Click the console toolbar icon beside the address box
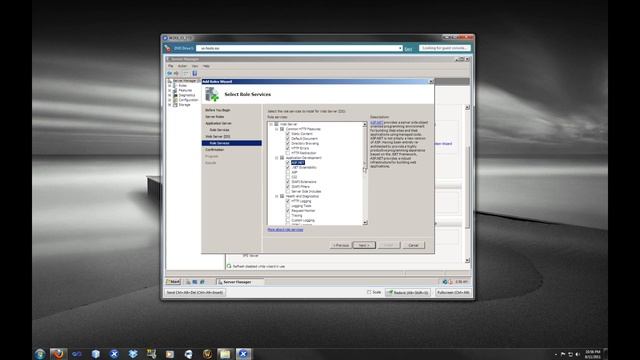 click(167, 48)
